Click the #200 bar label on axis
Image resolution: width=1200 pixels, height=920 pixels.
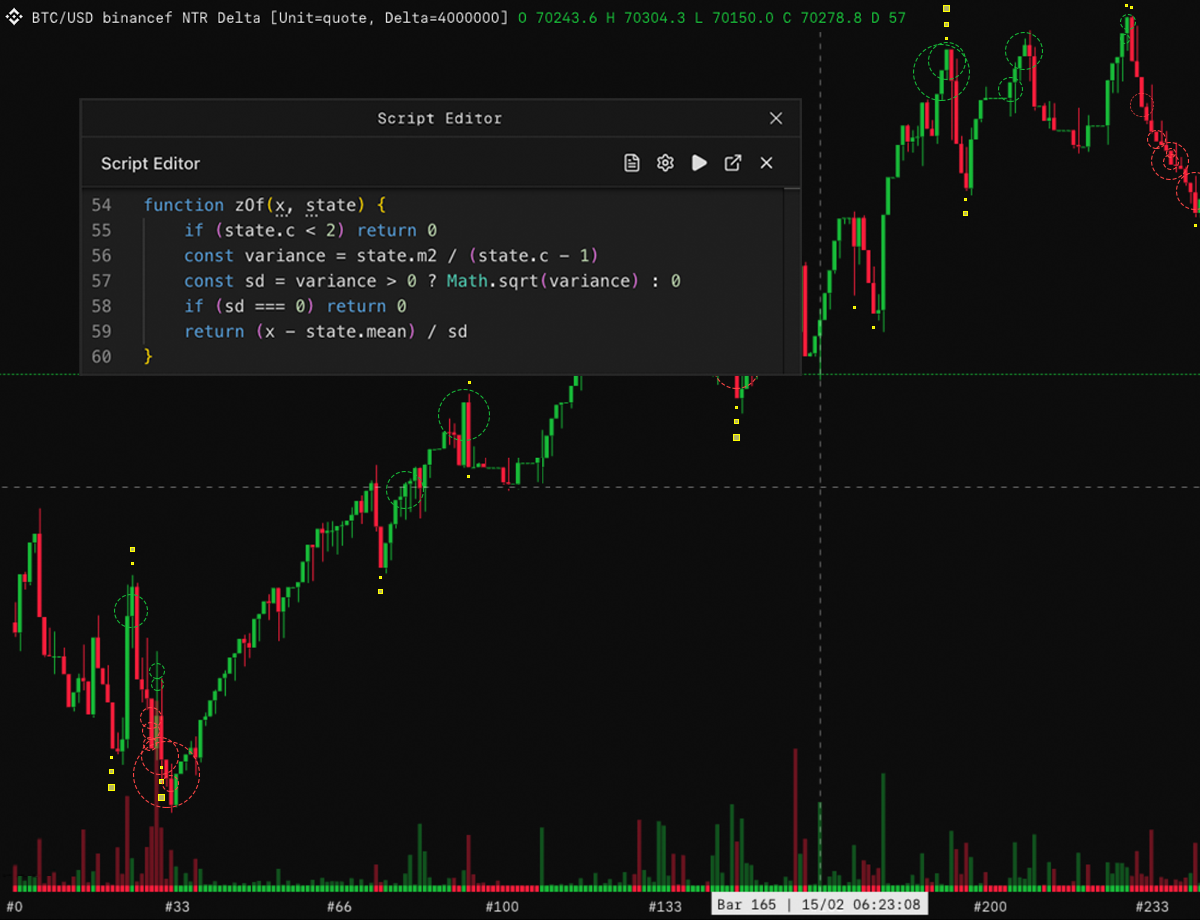tap(990, 906)
